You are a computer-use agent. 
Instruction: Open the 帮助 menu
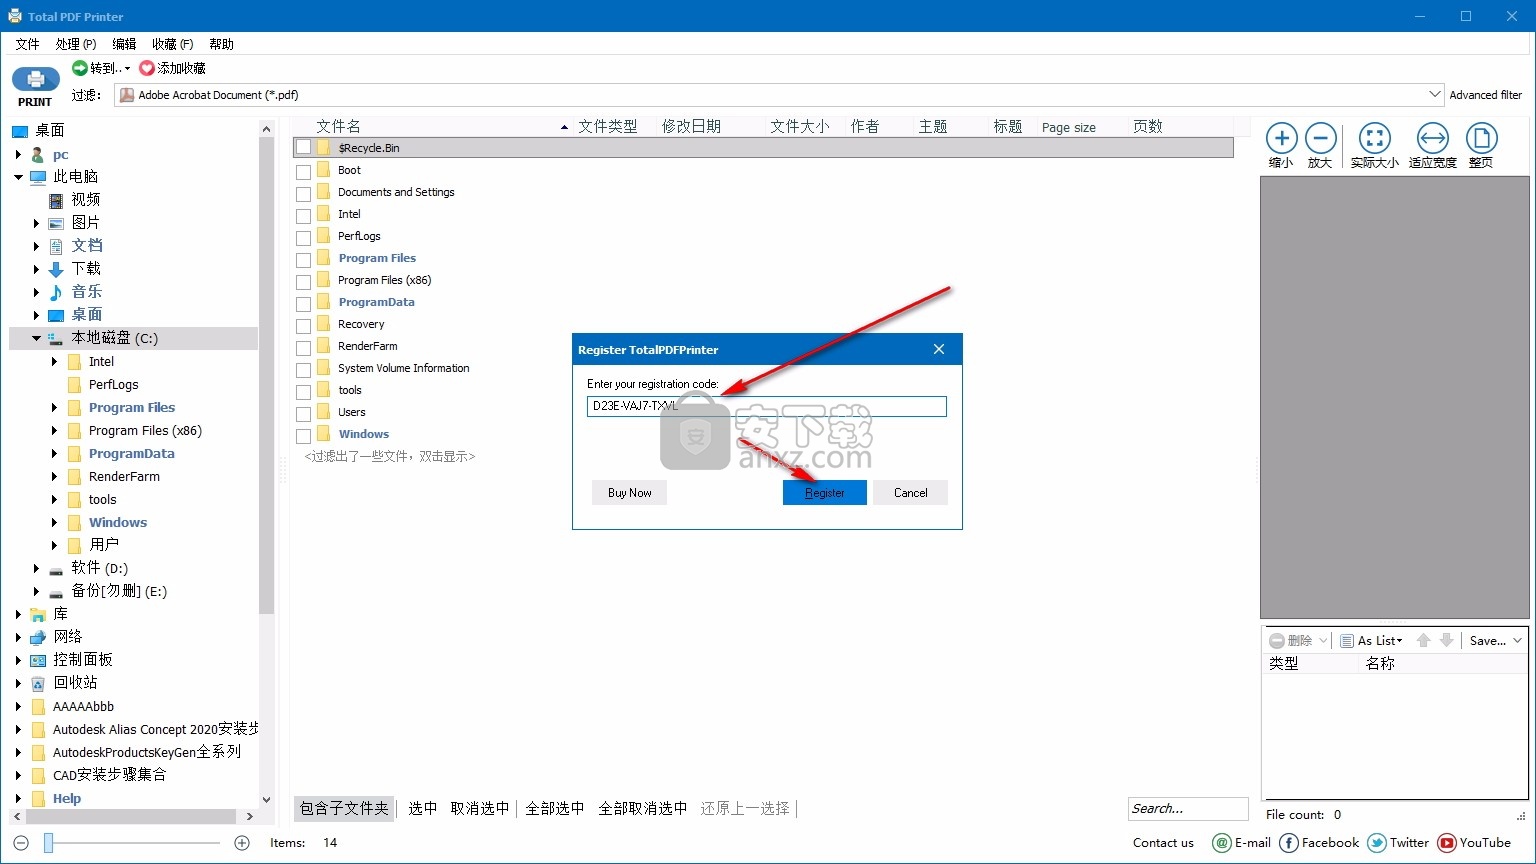(222, 44)
